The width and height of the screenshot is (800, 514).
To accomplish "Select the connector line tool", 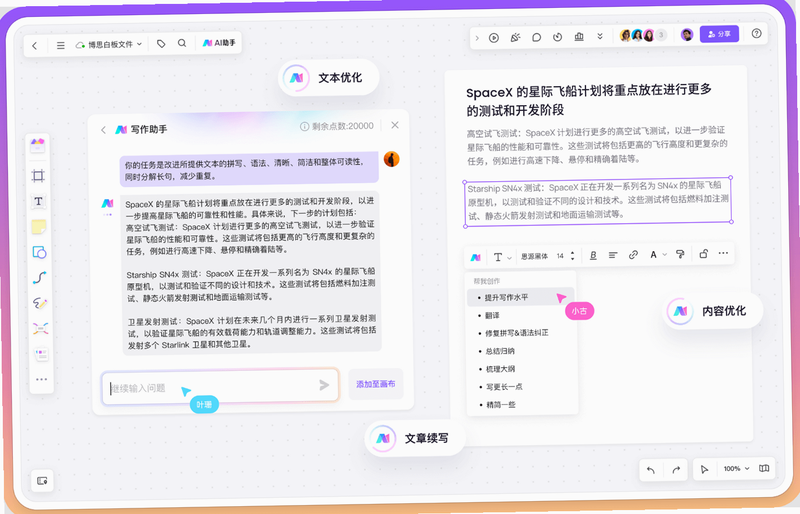I will (x=40, y=278).
